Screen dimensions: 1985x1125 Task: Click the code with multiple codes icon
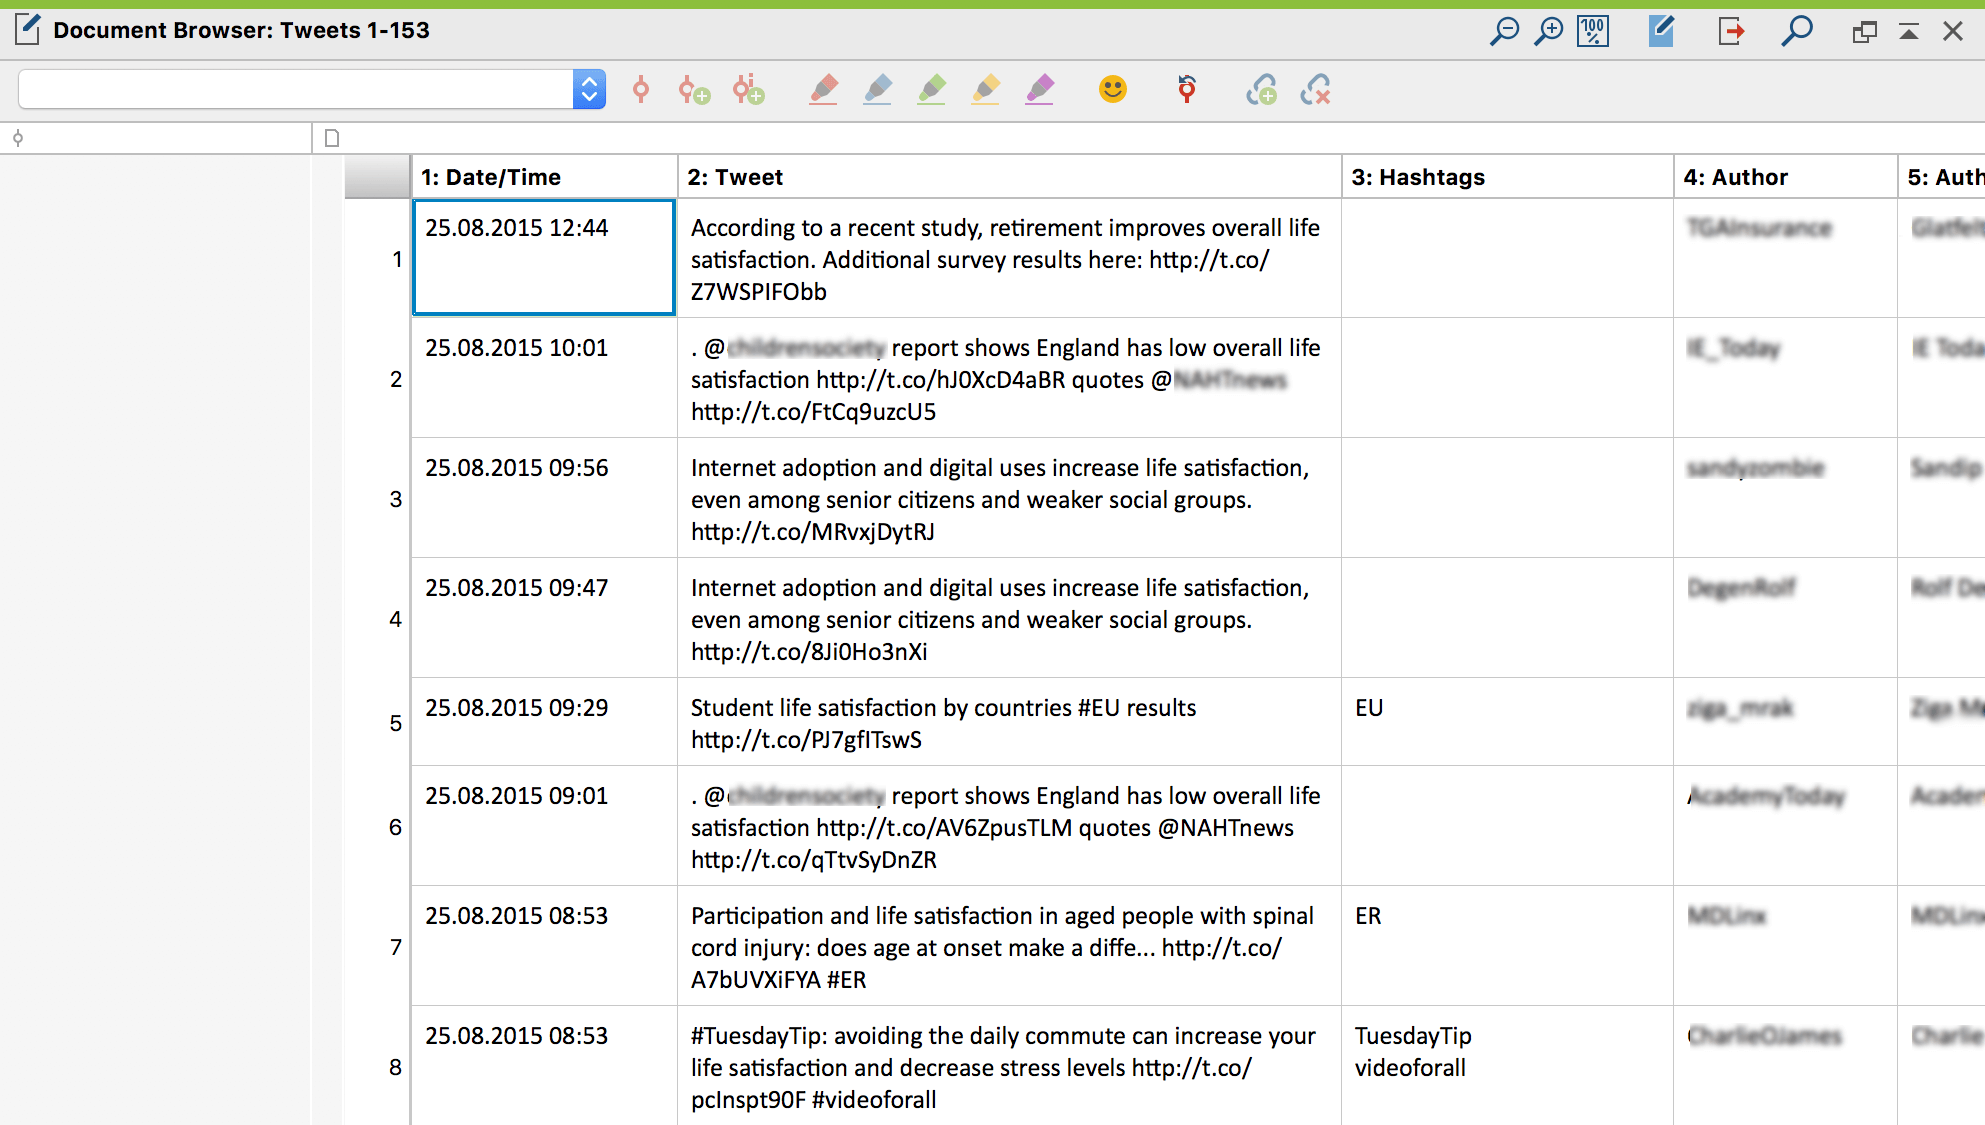click(748, 90)
